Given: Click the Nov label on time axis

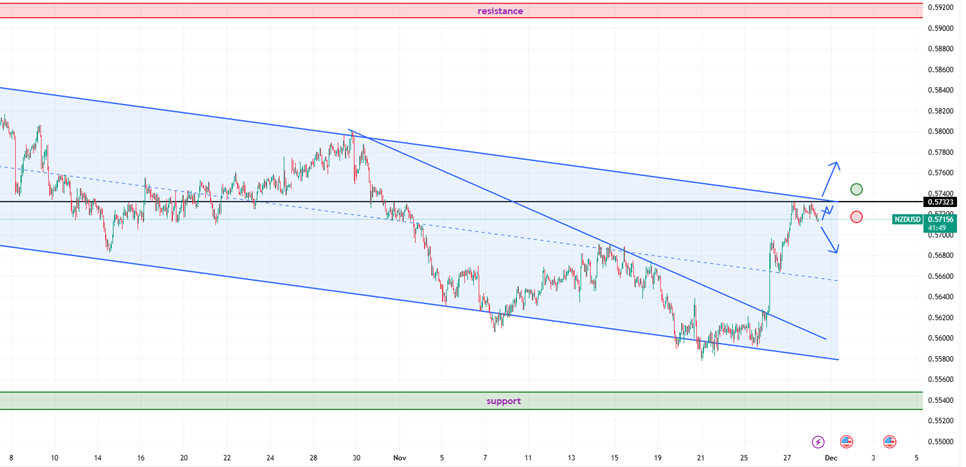Looking at the screenshot, I should pos(399,457).
